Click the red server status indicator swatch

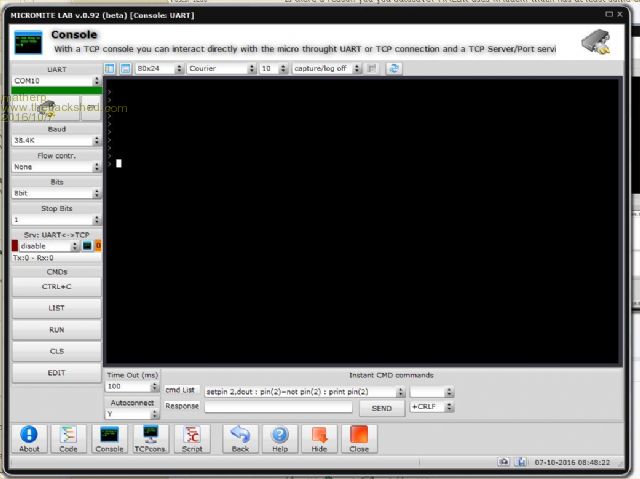[15, 246]
